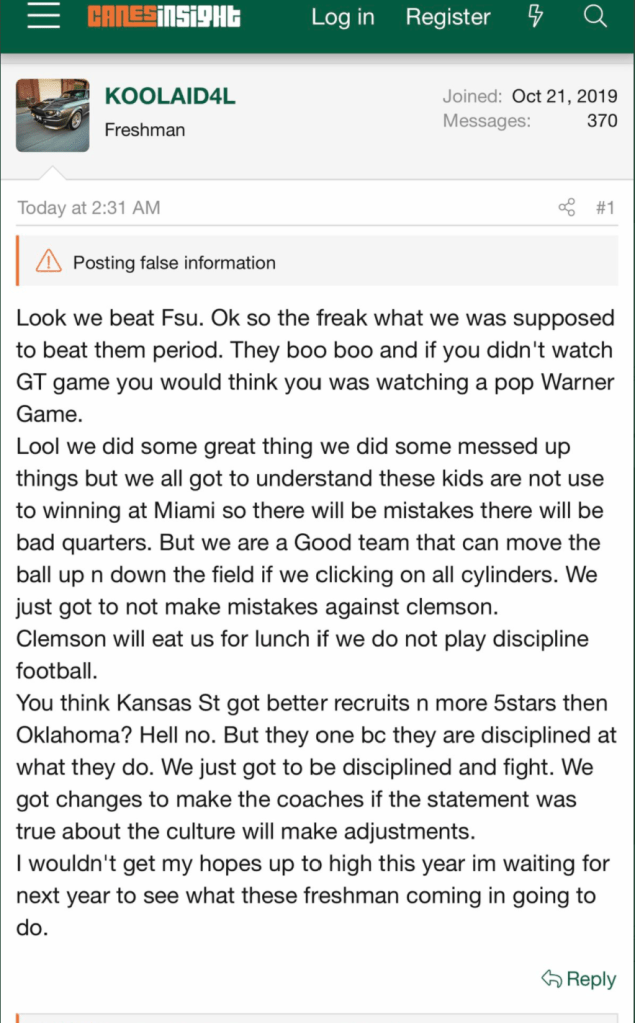Click the 'Joined:' label
635x1023 pixels.
472,97
